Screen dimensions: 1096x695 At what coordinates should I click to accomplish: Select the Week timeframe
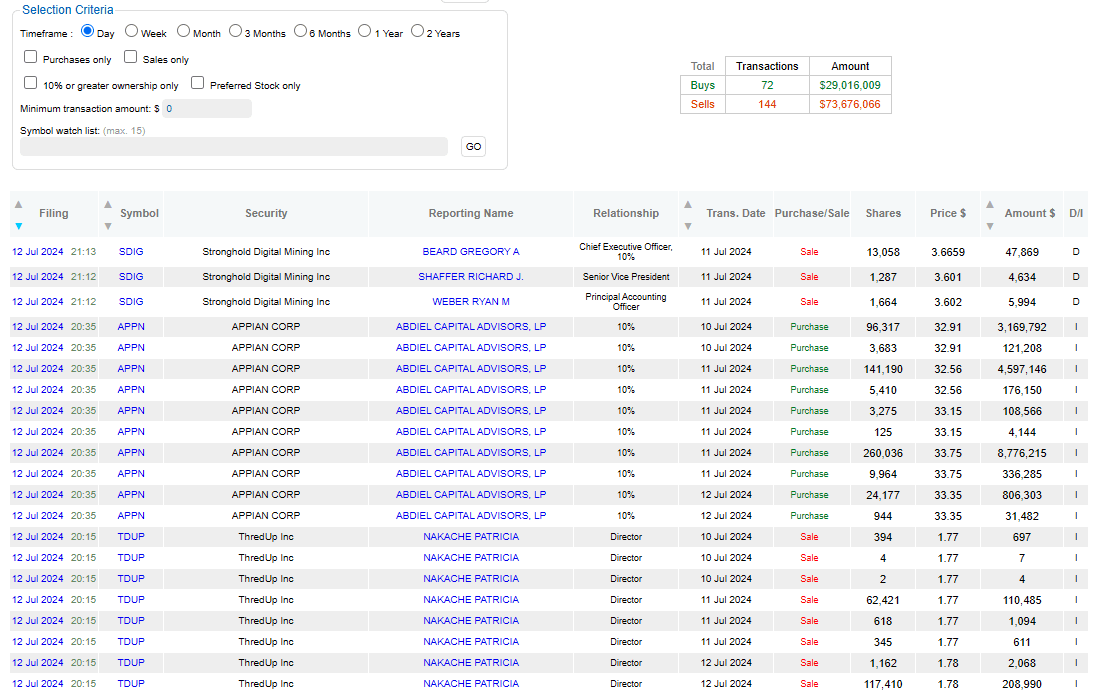pyautogui.click(x=131, y=31)
